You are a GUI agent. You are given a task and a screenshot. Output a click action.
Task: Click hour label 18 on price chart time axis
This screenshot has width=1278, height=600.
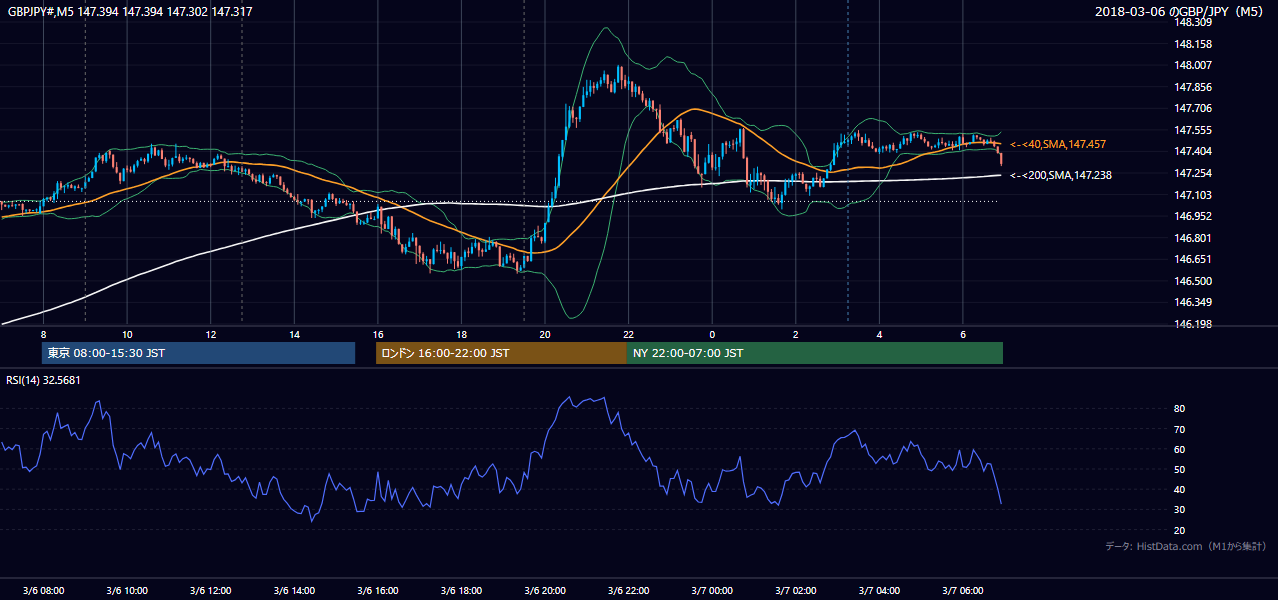461,334
